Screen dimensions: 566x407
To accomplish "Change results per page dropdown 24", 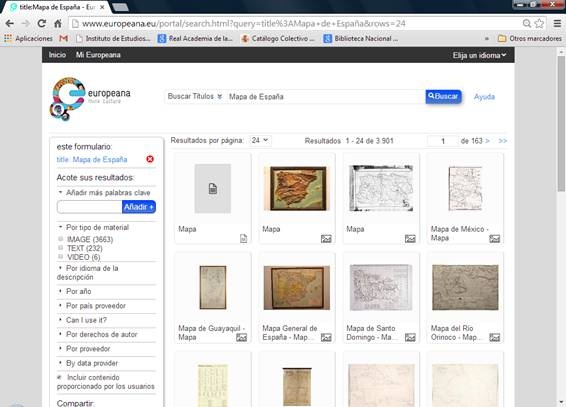I will (x=260, y=140).
